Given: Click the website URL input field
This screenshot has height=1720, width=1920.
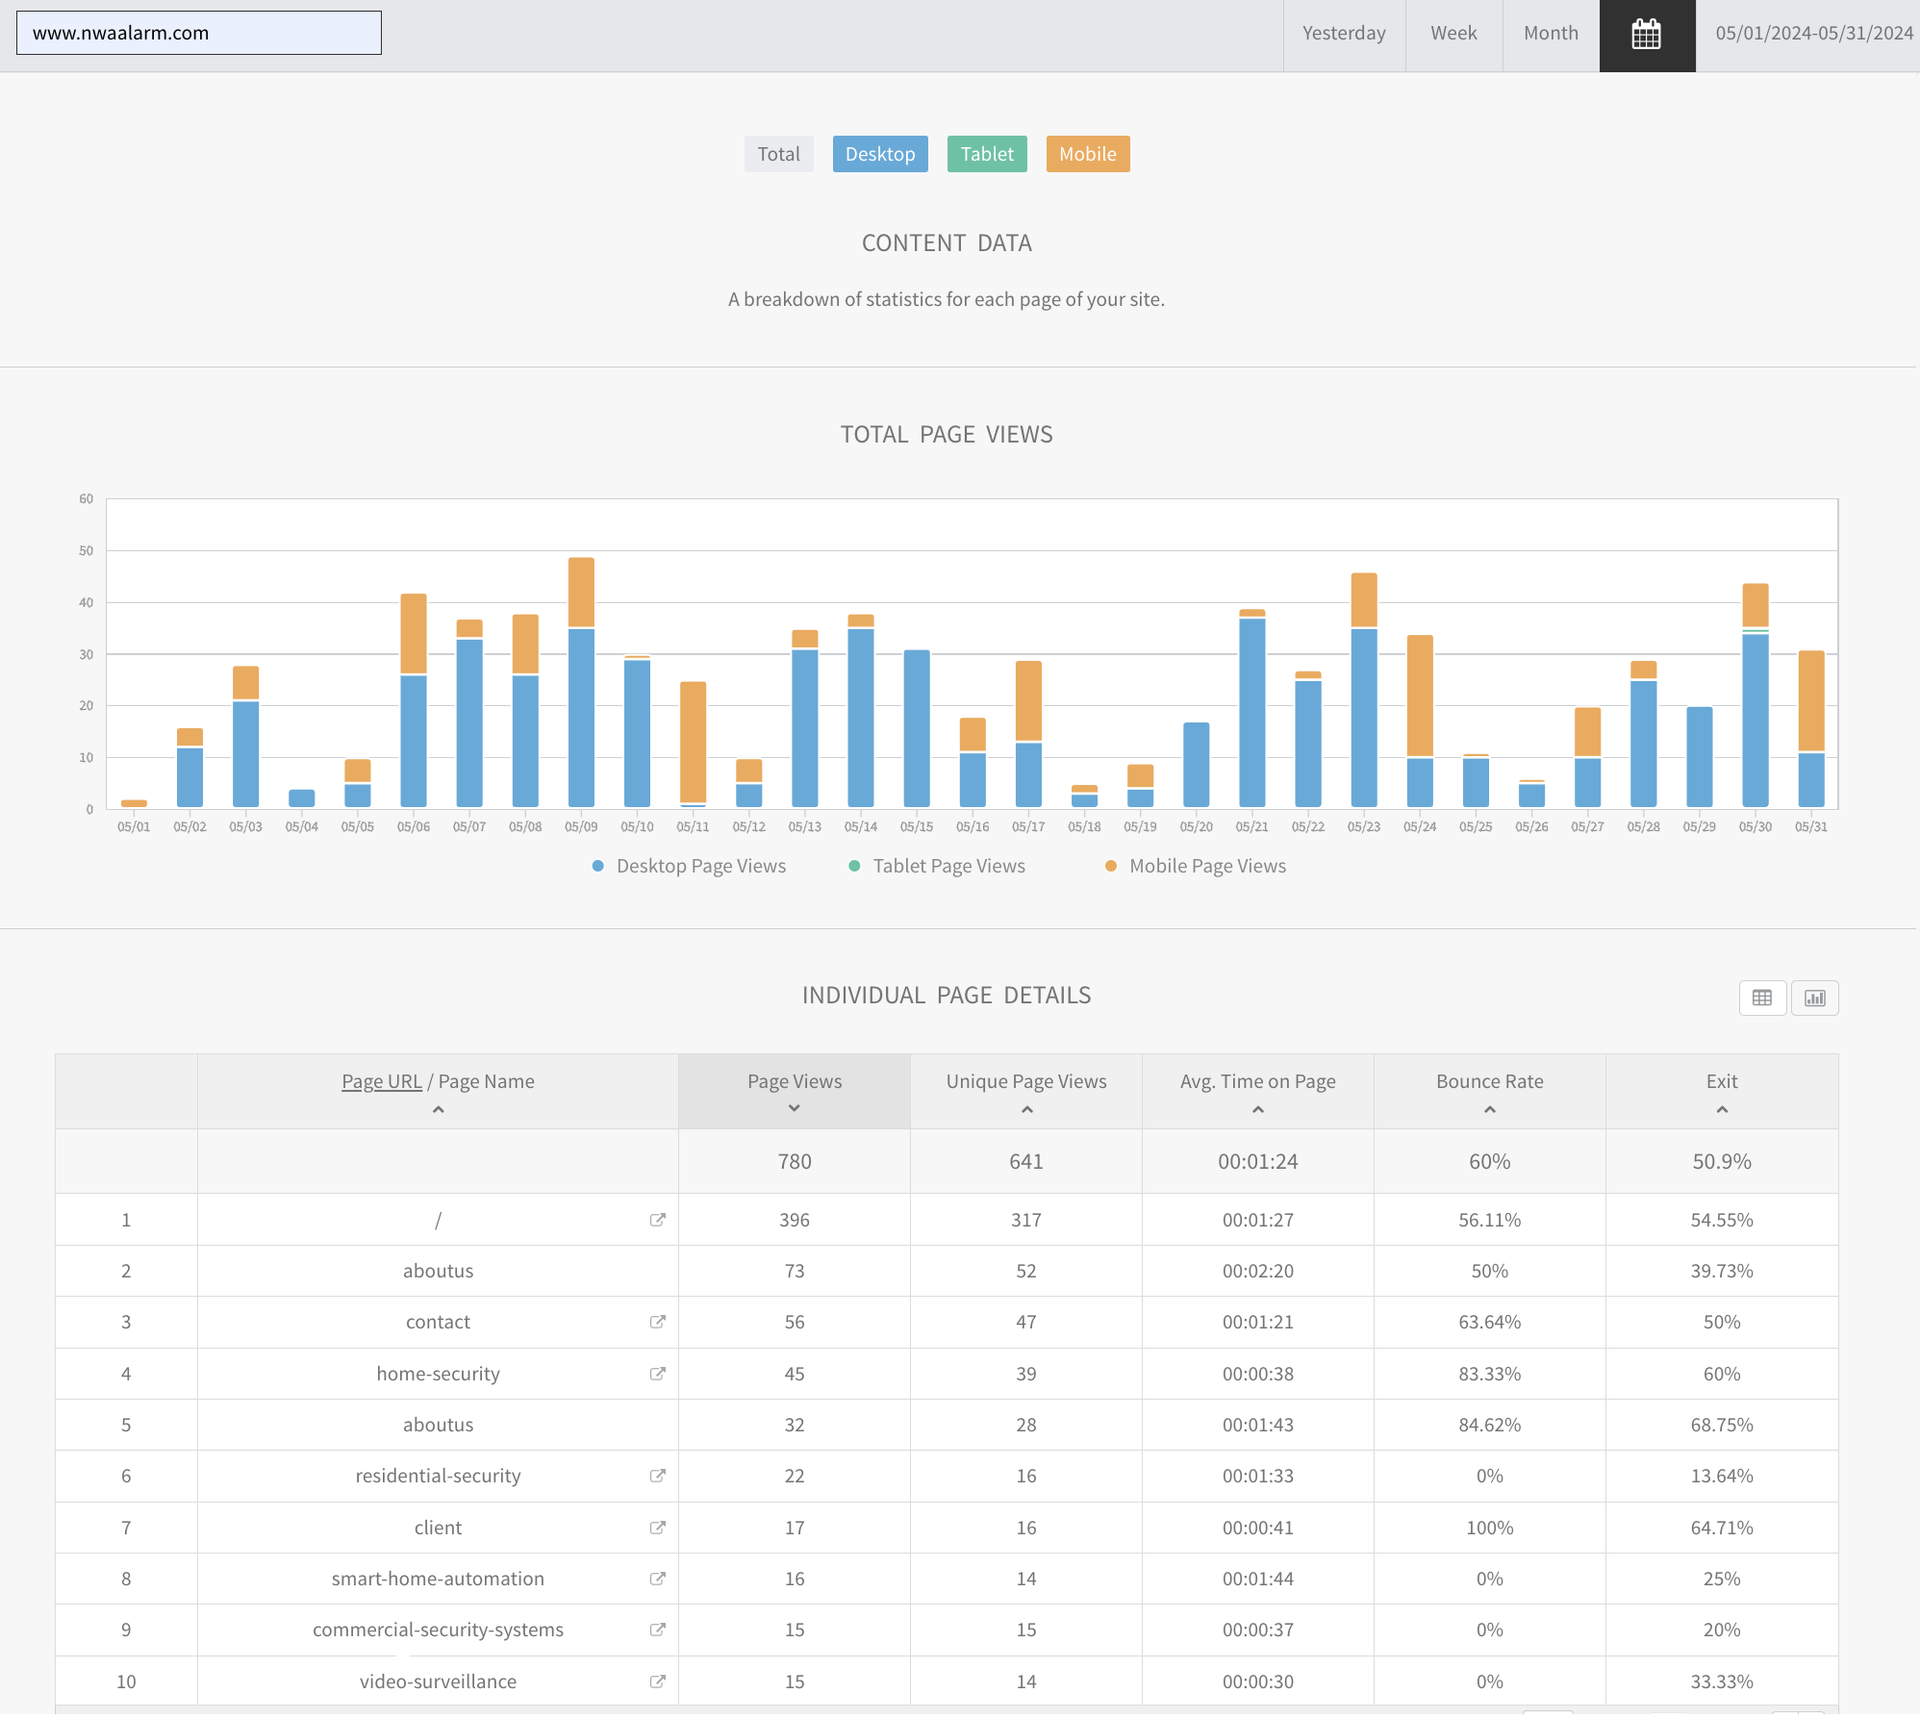Looking at the screenshot, I should (199, 33).
